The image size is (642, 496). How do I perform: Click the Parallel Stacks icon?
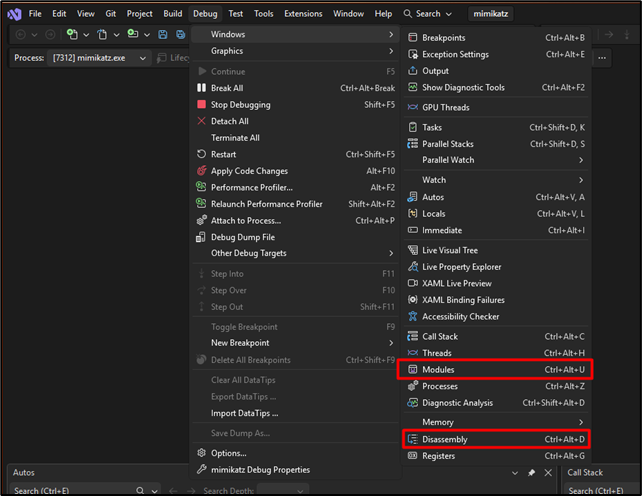[413, 144]
